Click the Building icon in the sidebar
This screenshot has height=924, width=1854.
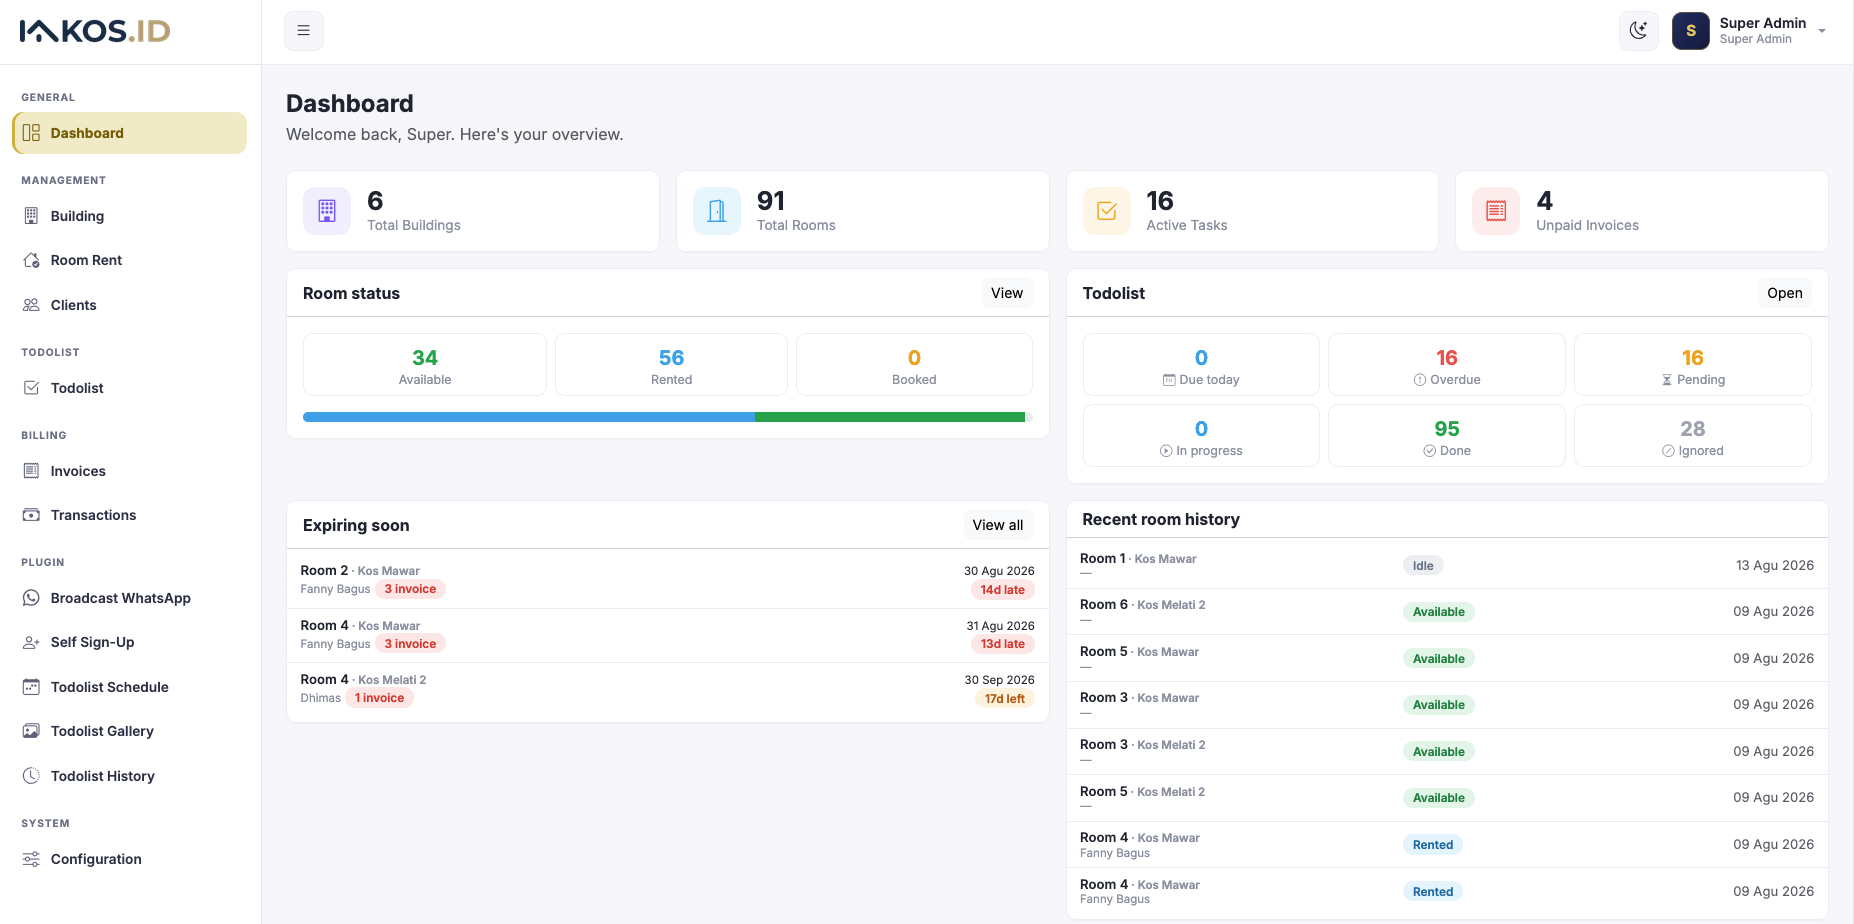[31, 216]
